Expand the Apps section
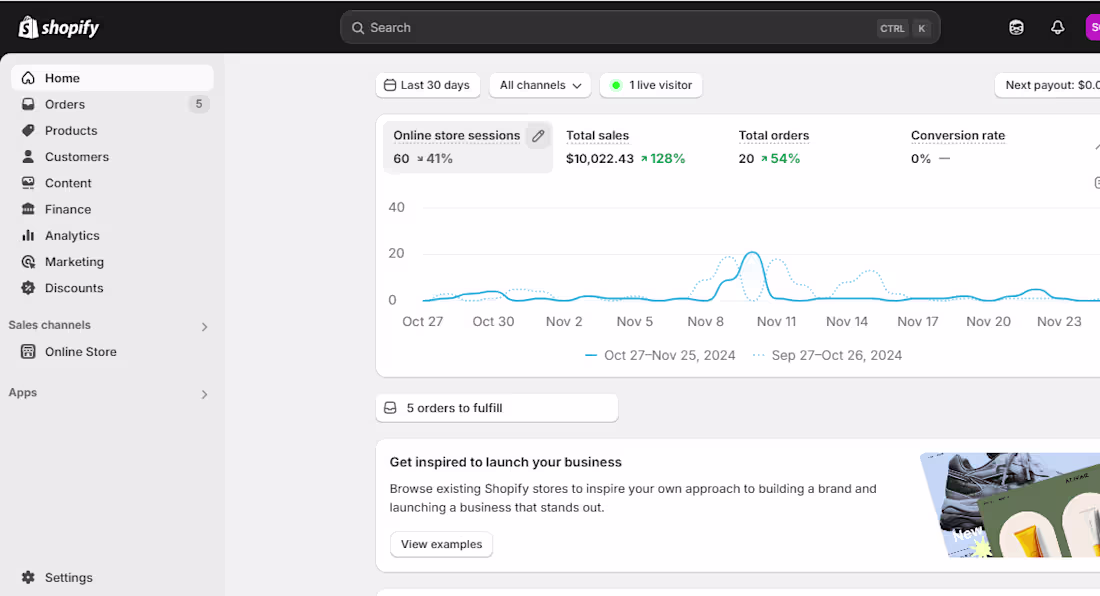 tap(204, 394)
